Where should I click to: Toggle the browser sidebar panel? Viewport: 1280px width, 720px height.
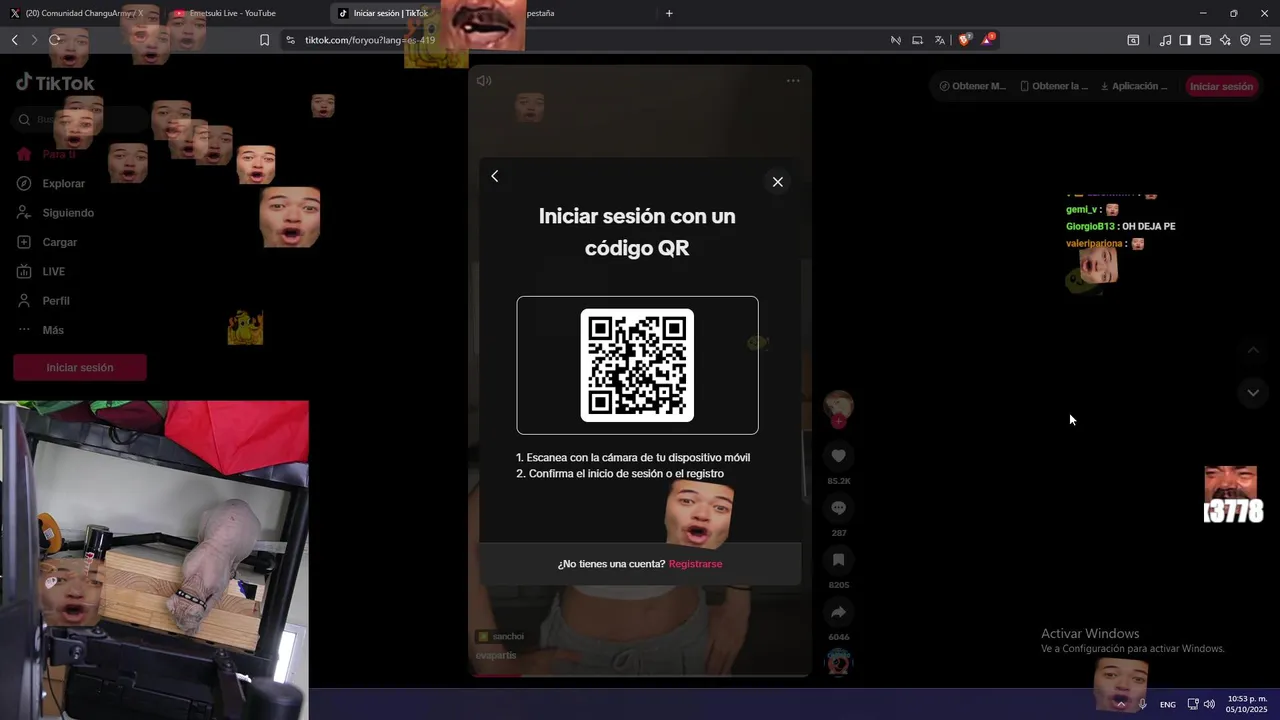[1185, 40]
